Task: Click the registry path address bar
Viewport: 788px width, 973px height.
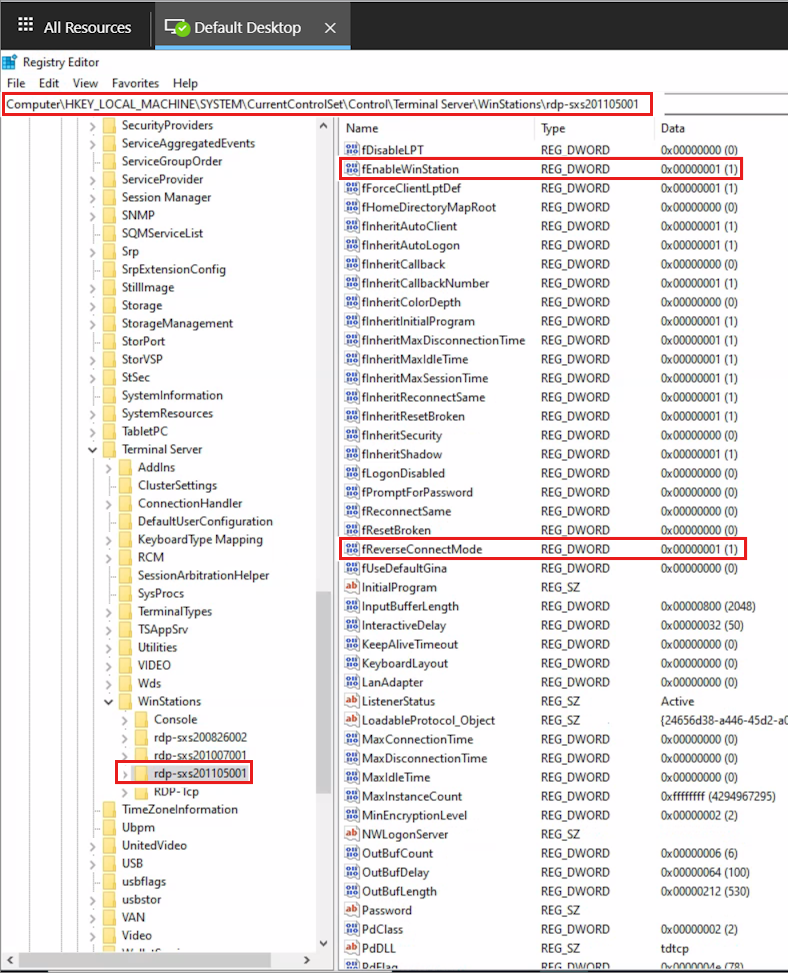Action: click(328, 104)
